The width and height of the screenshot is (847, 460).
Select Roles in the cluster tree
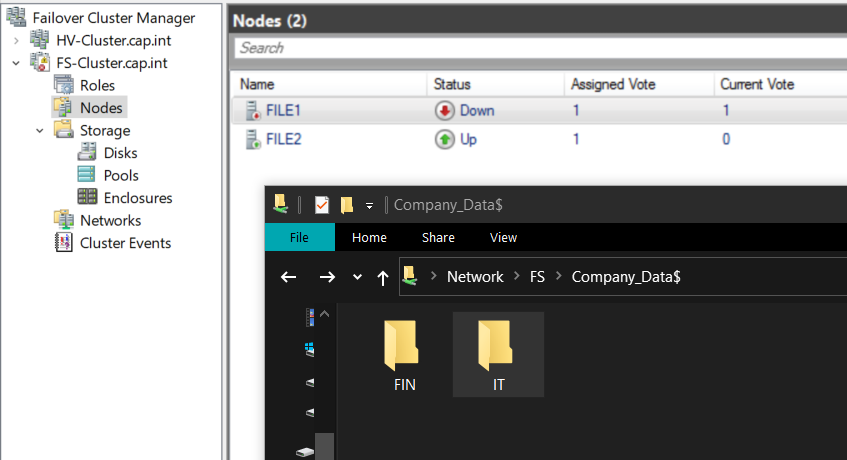point(97,85)
